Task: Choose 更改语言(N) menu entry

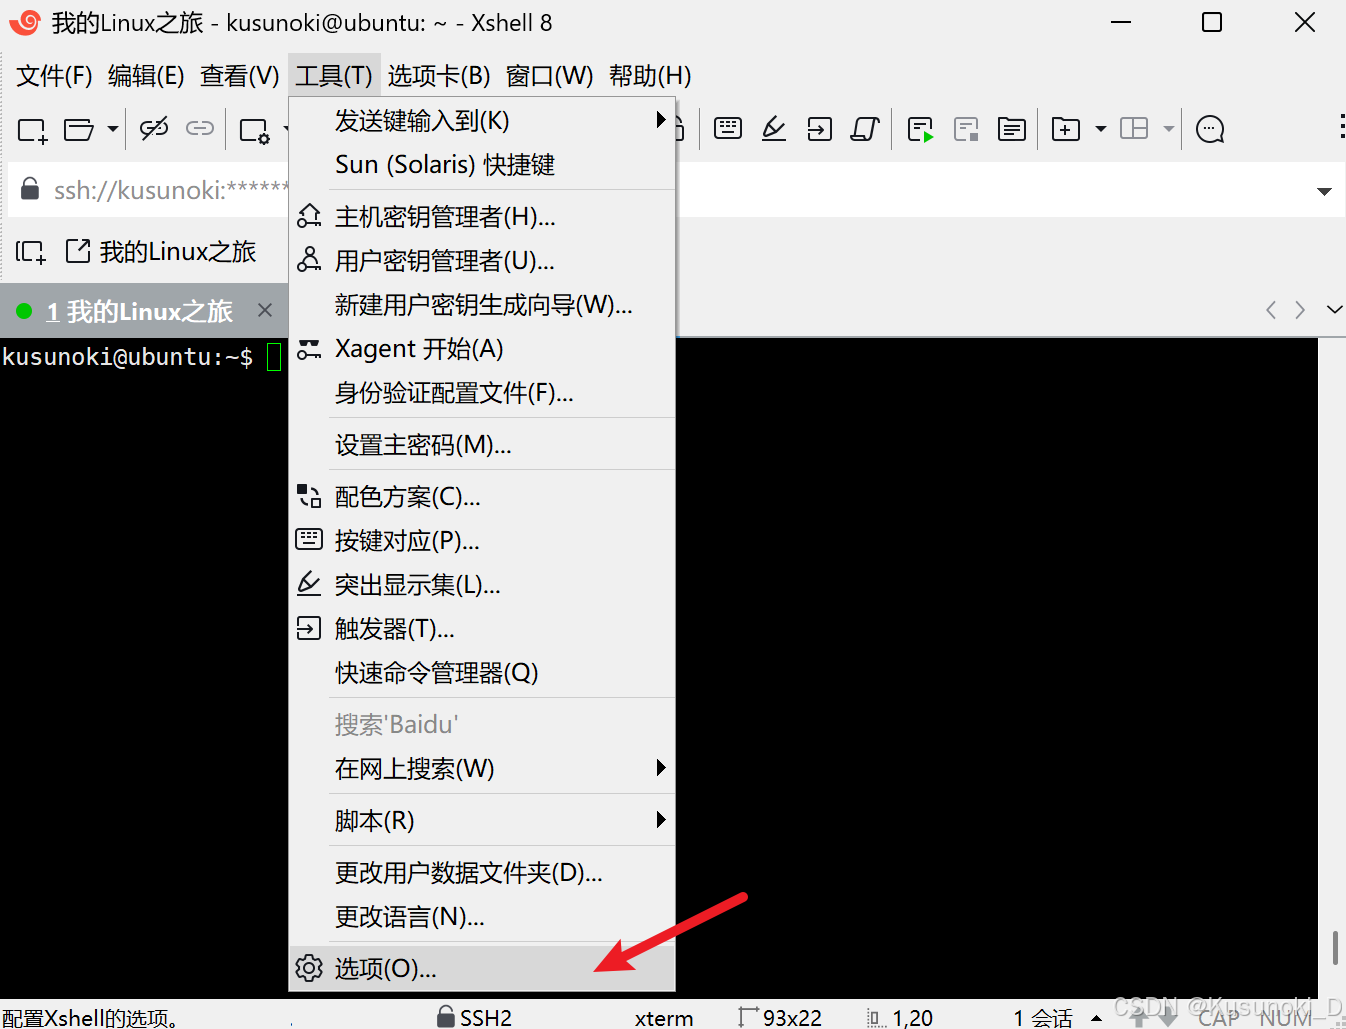Action: click(482, 917)
